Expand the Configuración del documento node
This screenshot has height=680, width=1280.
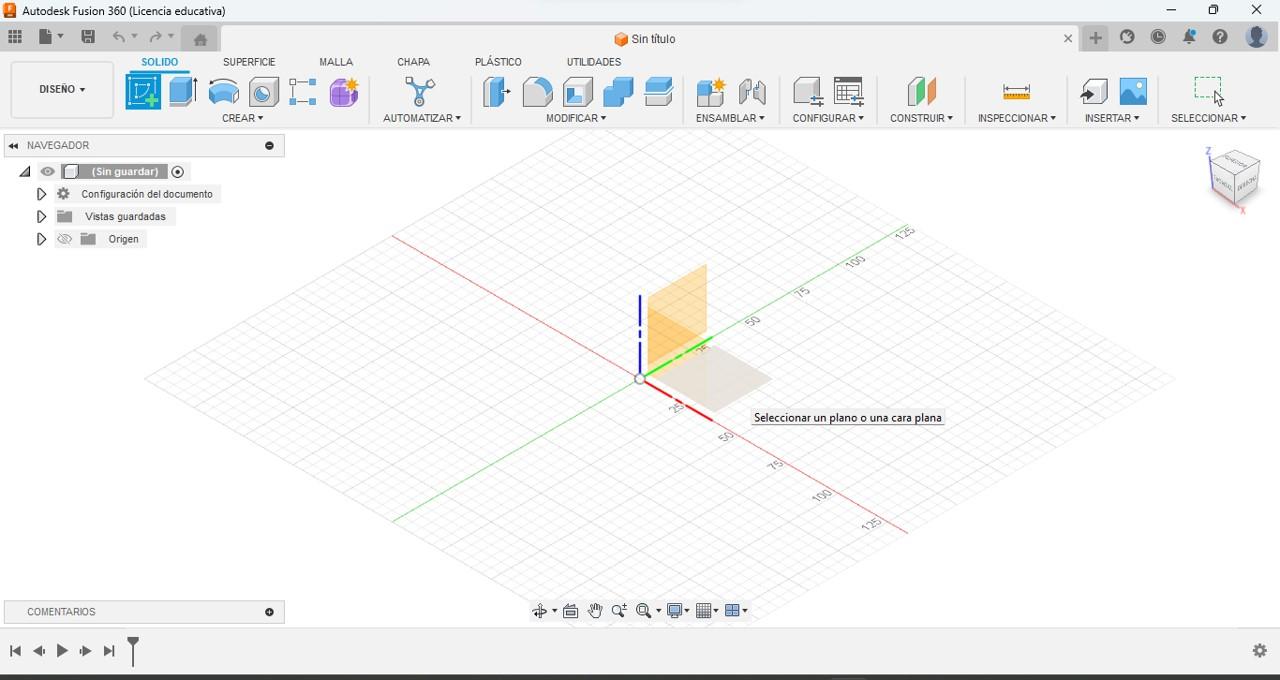(x=41, y=194)
